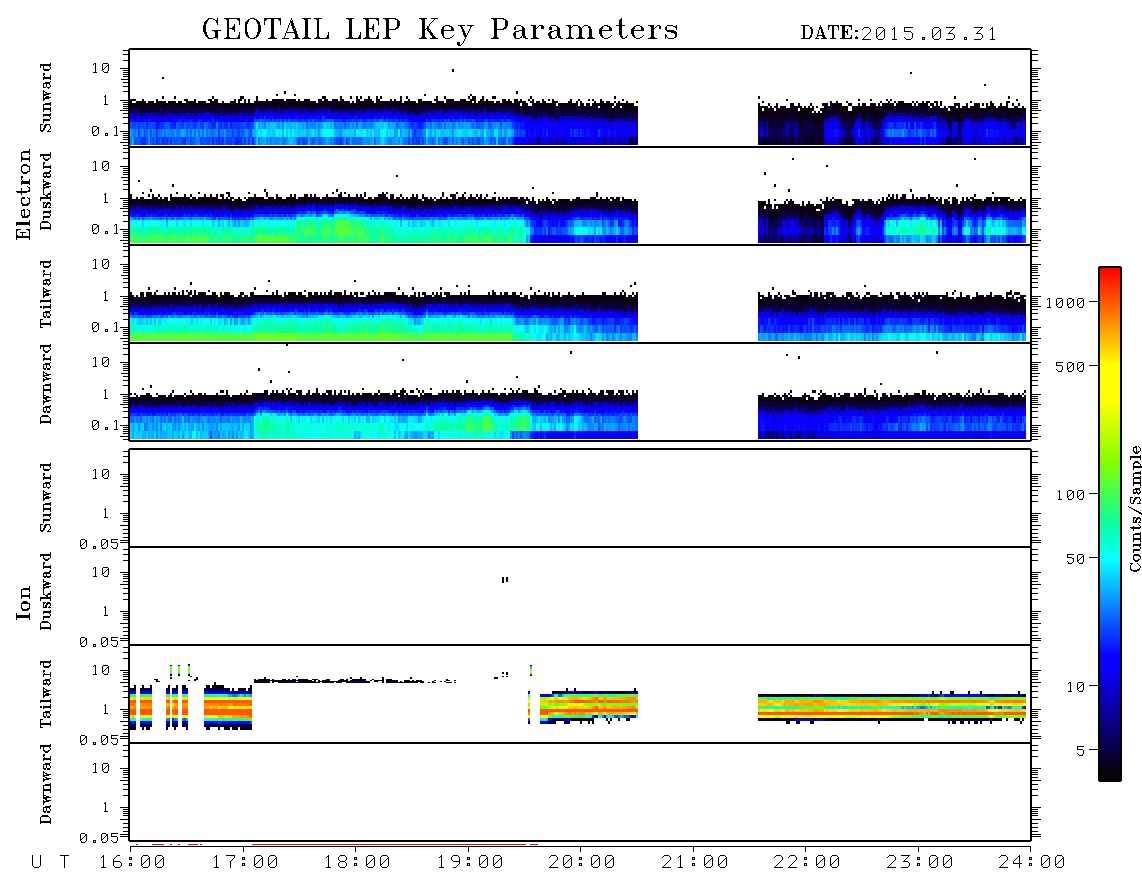Click the '0.05' tick of Ion Sunward panel
1142x880 pixels.
[99, 544]
